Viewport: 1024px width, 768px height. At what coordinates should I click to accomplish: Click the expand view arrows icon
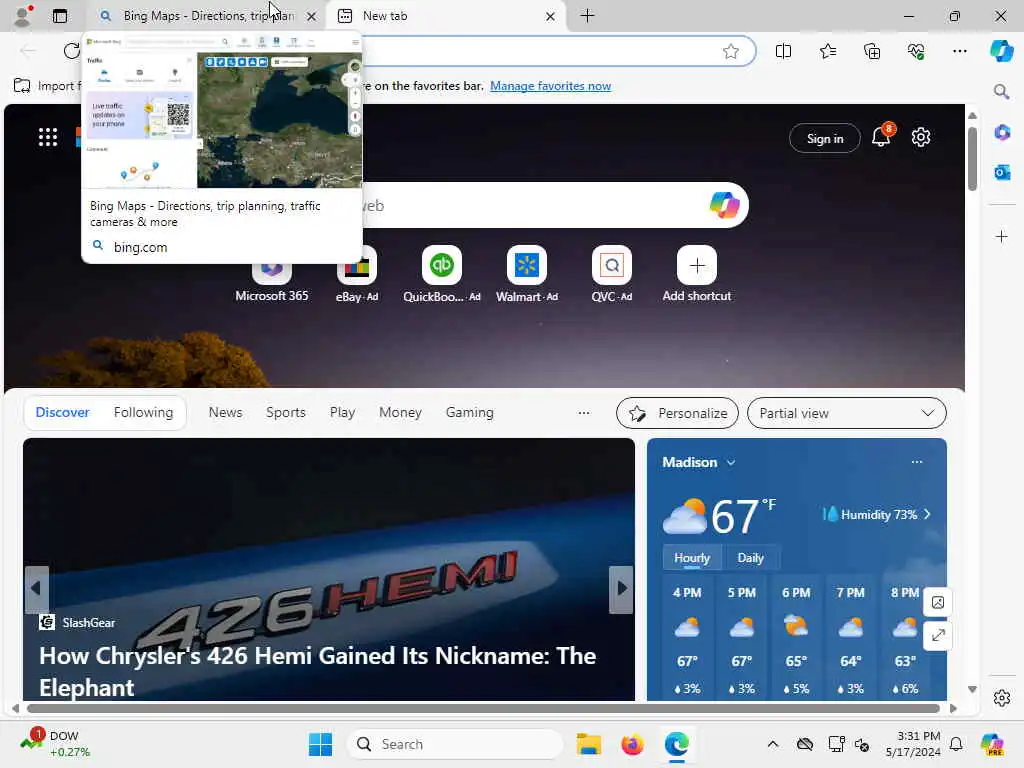pyautogui.click(x=937, y=635)
